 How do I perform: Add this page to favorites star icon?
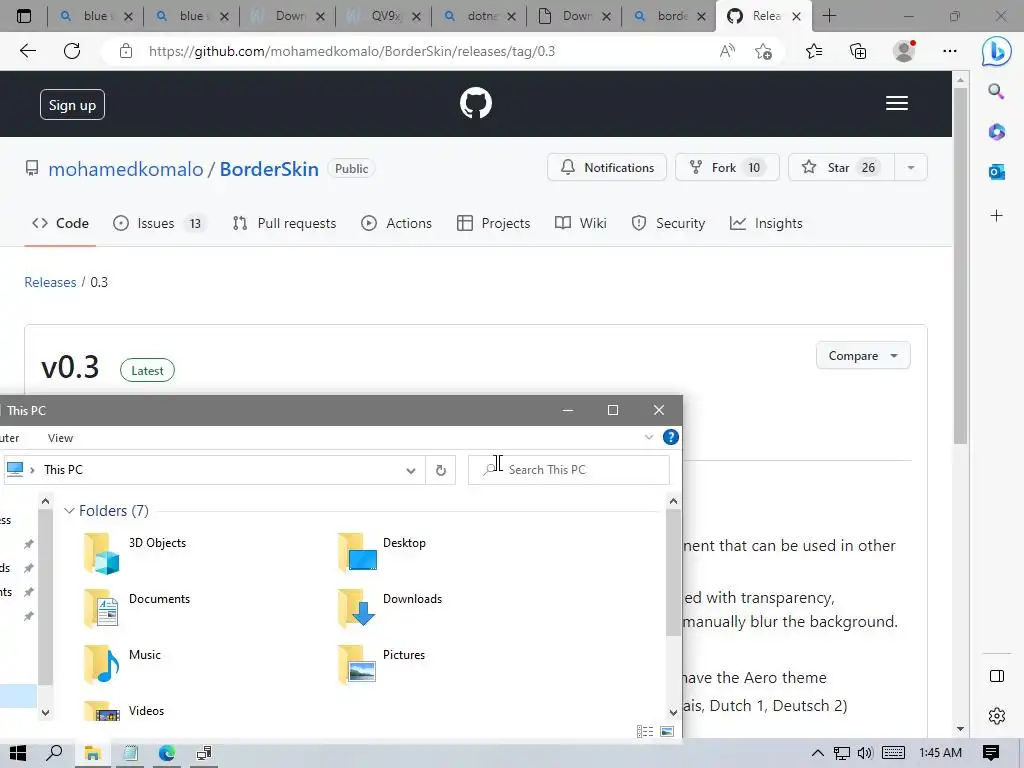pyautogui.click(x=763, y=51)
